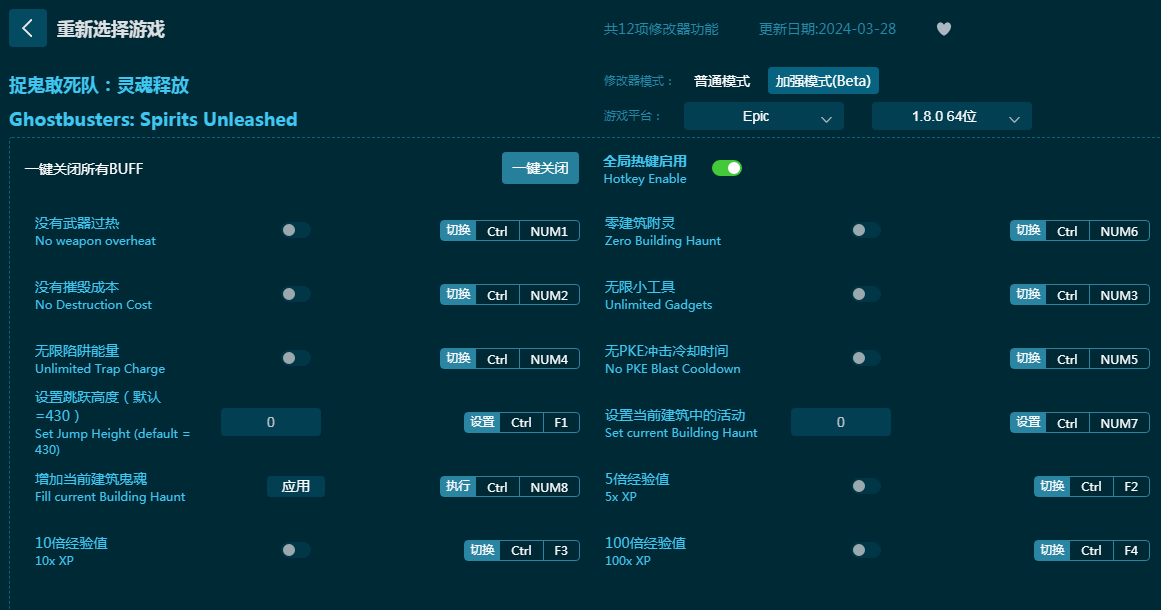Switch on No PKE Blast Cooldown
The width and height of the screenshot is (1161, 610).
866,358
